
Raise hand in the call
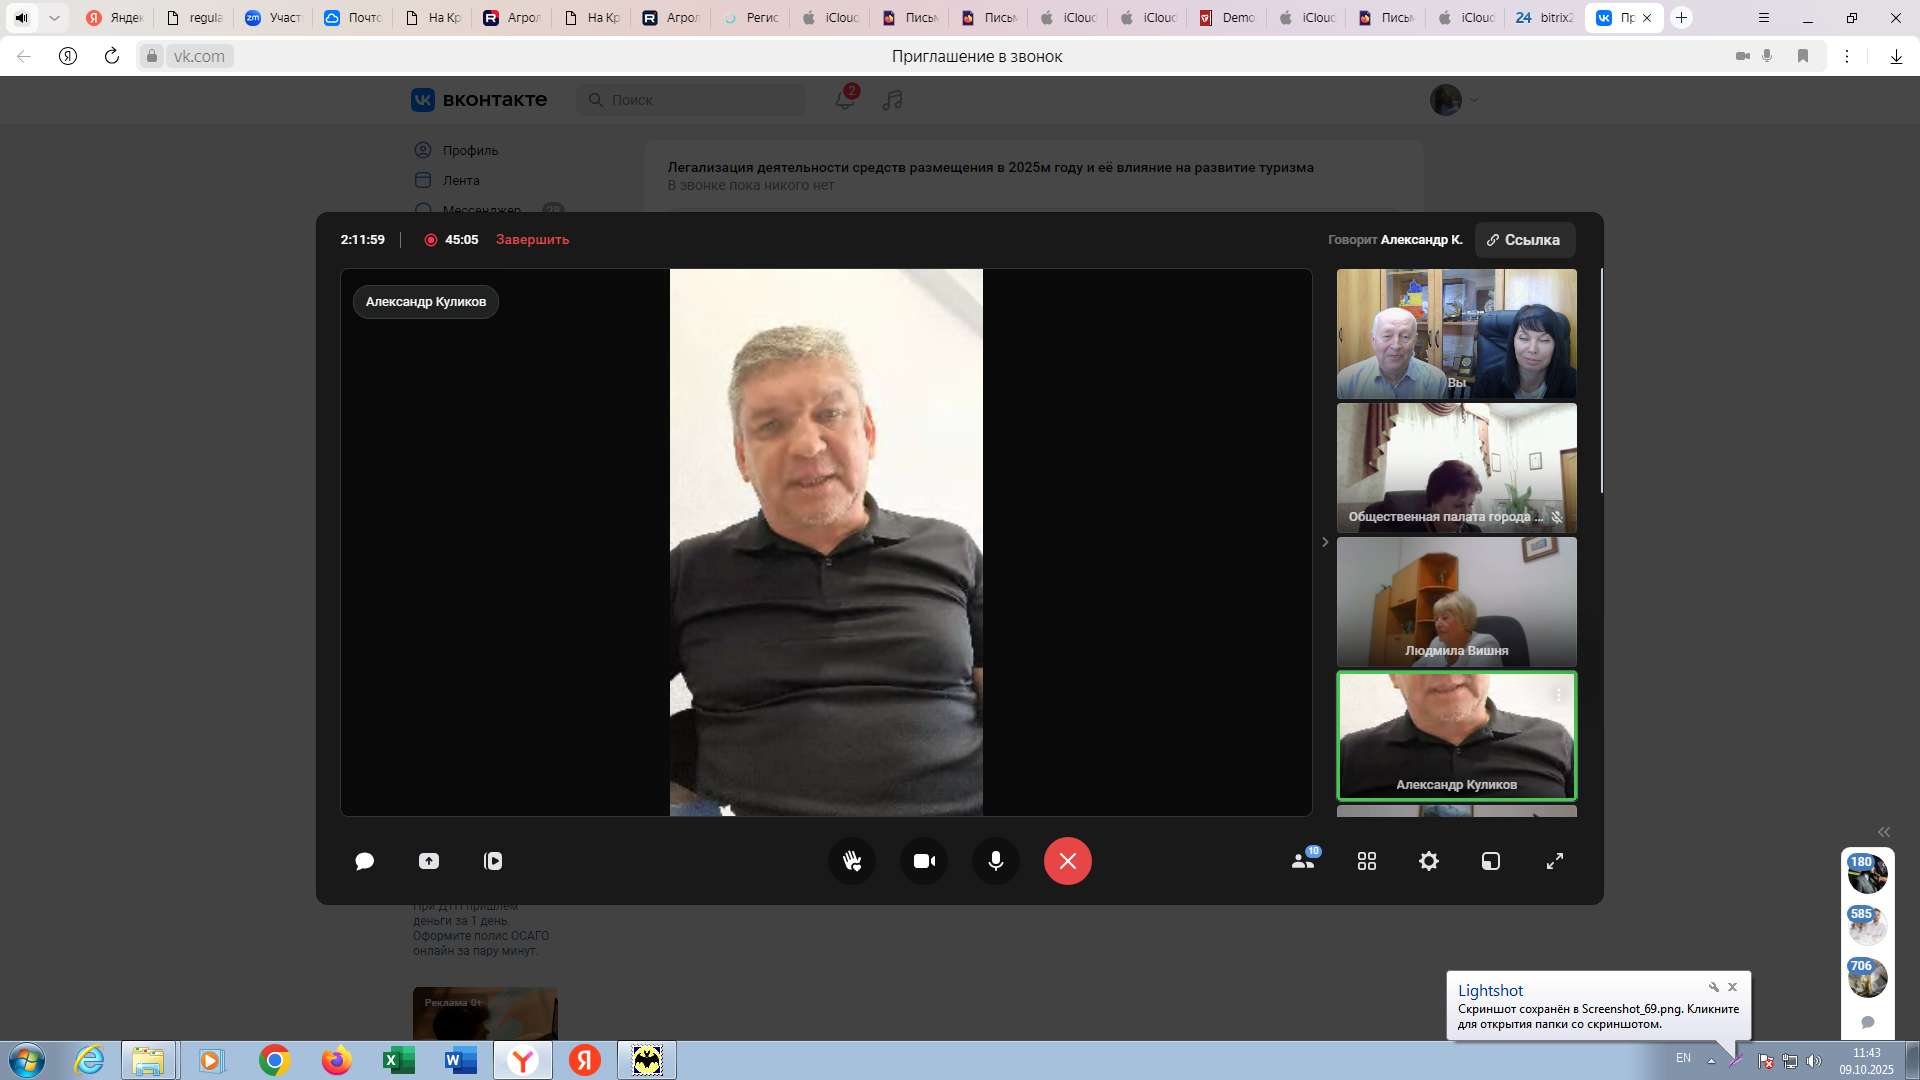[x=852, y=861]
